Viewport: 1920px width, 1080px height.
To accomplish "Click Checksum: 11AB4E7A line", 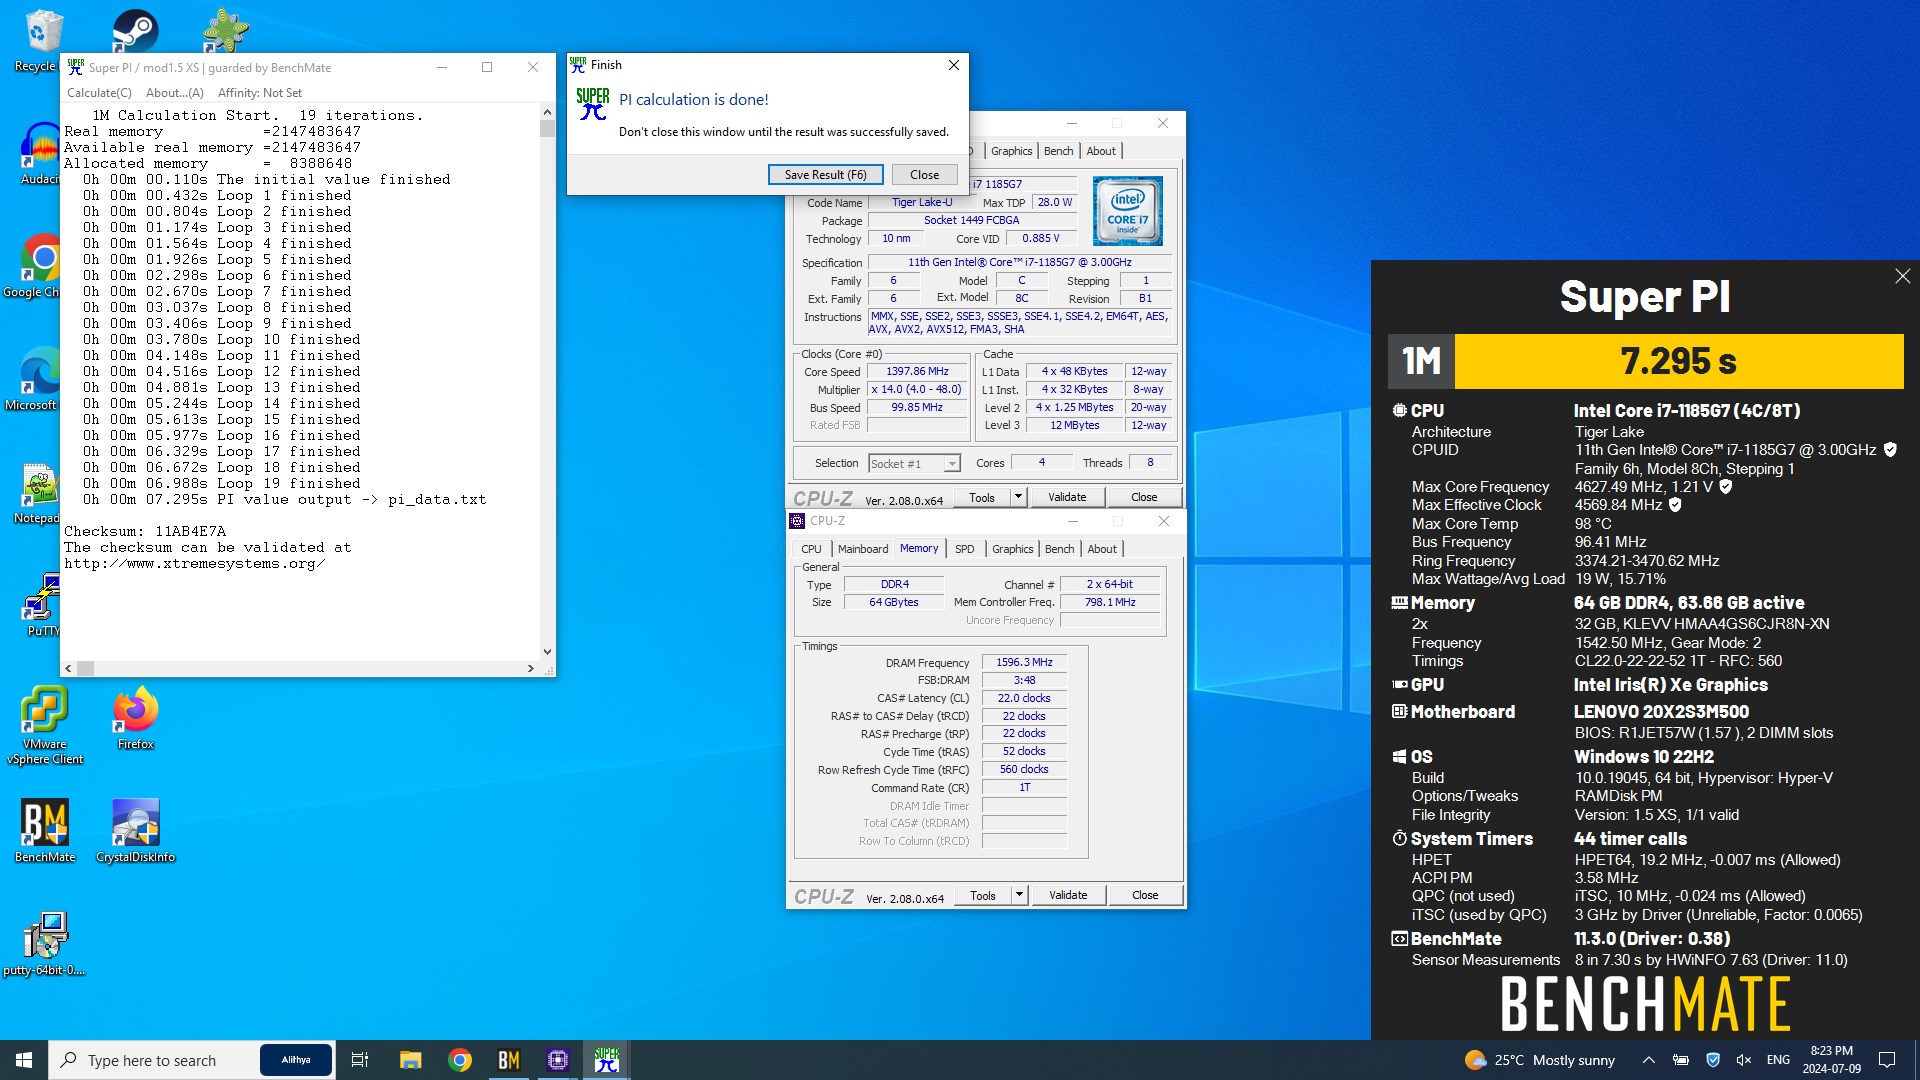I will [x=145, y=531].
